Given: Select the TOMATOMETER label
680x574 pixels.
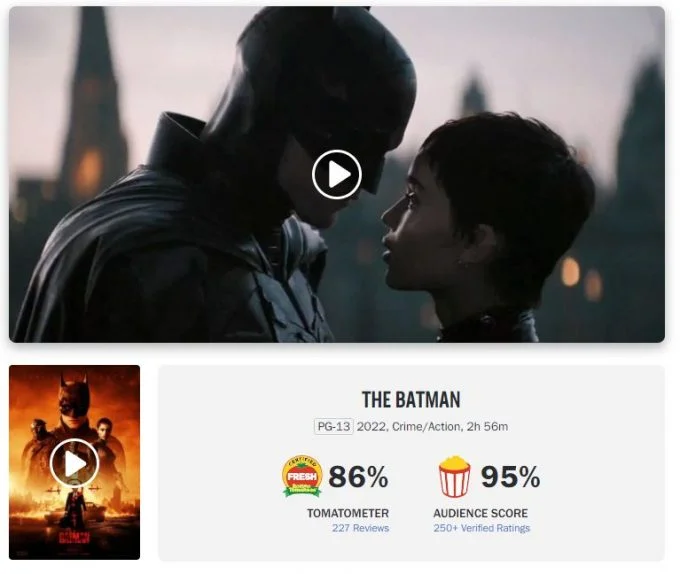Looking at the screenshot, I should 348,513.
